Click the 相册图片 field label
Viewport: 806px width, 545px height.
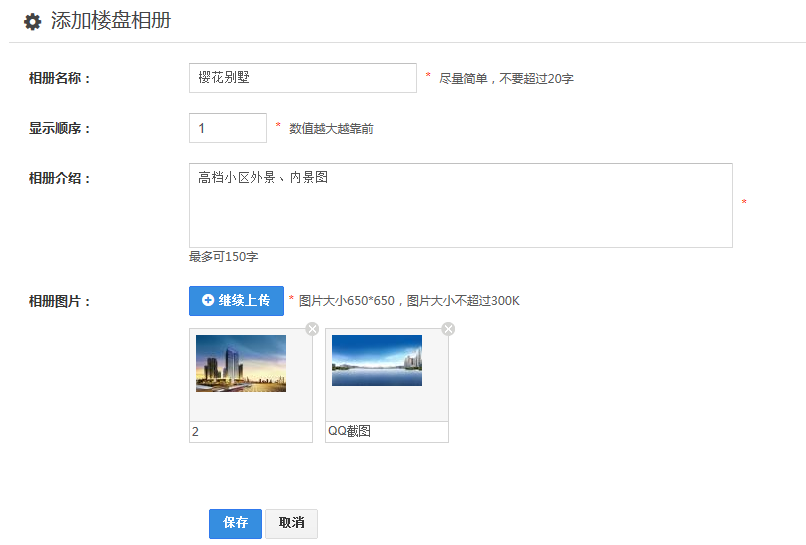point(60,301)
